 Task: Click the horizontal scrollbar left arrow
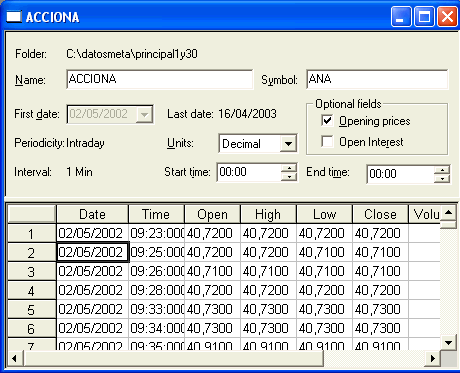coord(14,359)
